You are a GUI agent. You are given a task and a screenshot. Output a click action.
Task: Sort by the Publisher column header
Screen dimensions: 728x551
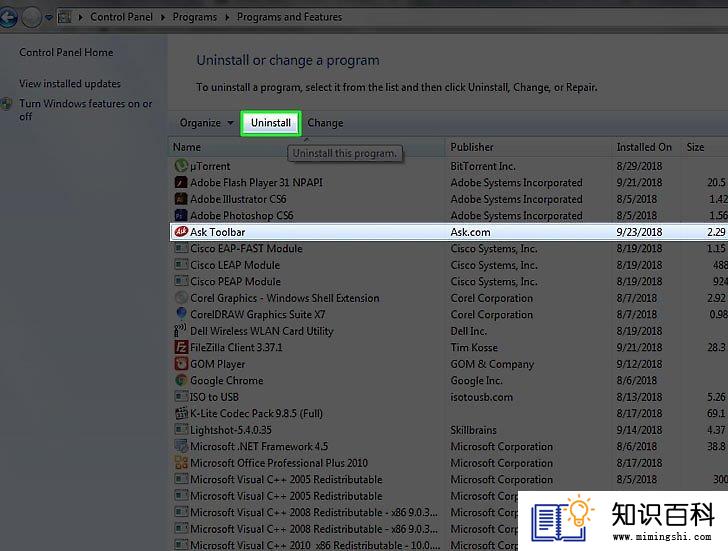[528, 147]
